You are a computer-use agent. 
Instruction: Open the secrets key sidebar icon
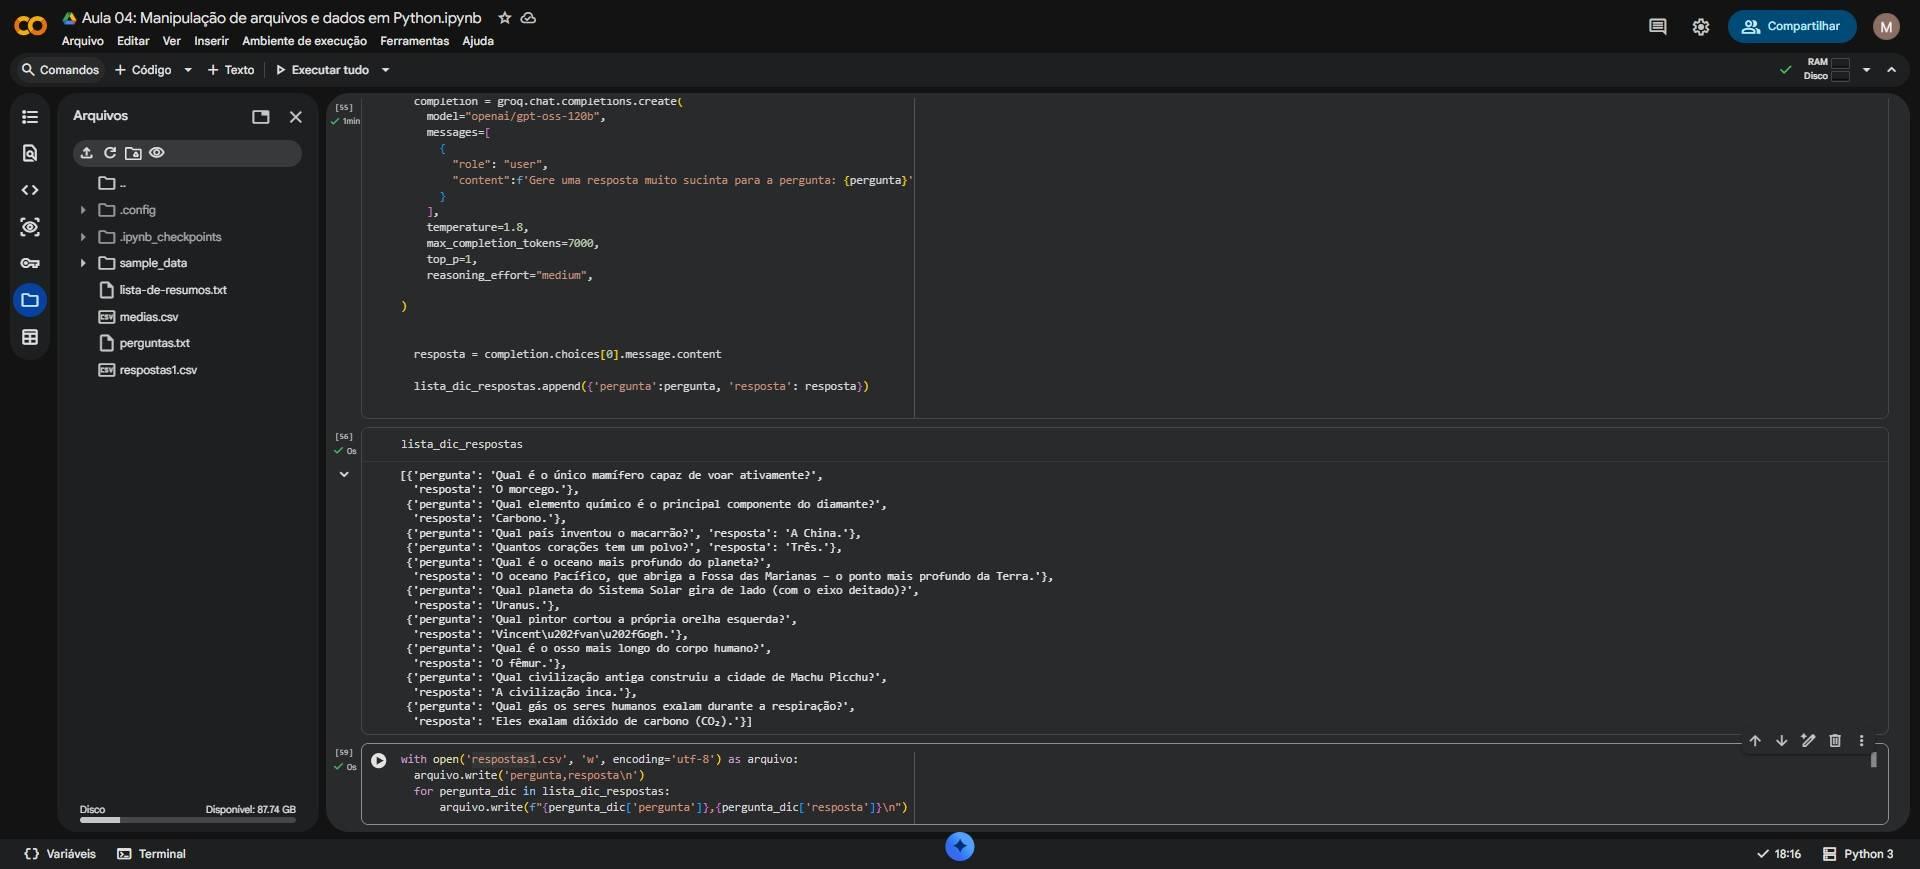(x=30, y=263)
